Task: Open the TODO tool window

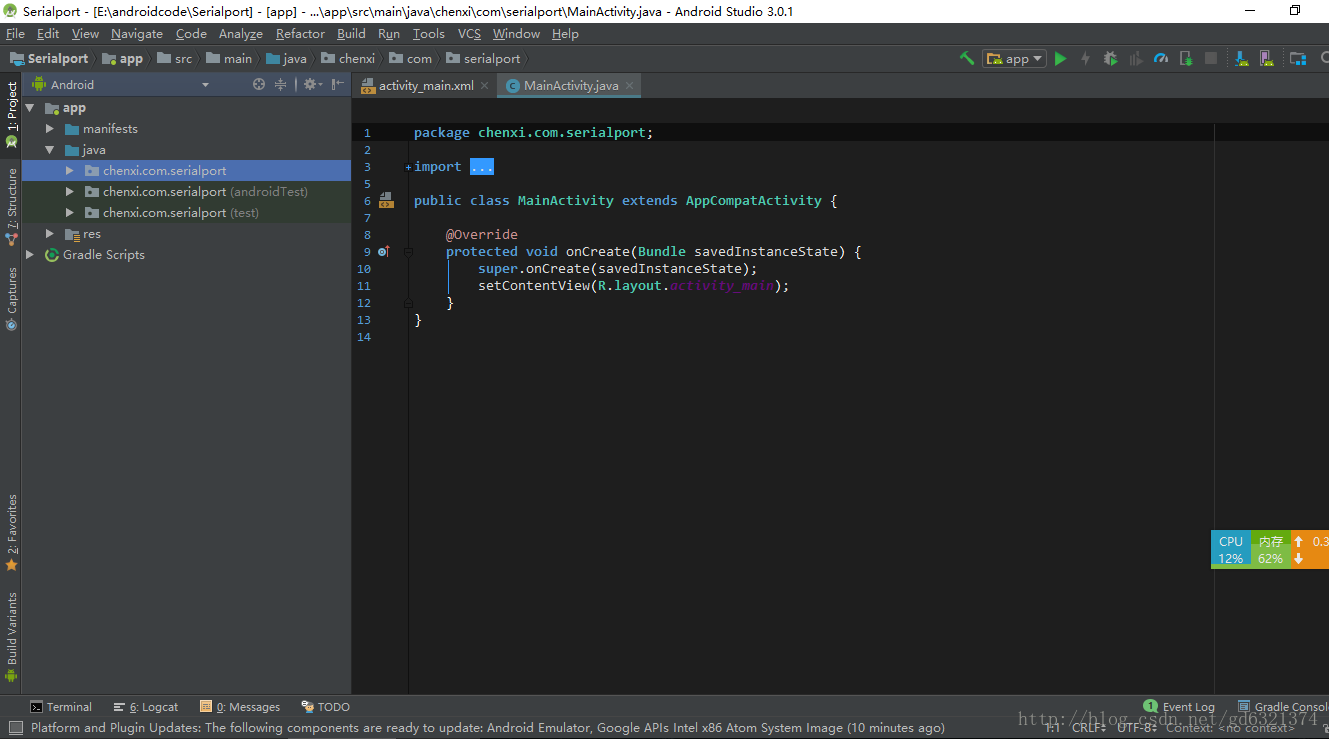Action: 326,707
